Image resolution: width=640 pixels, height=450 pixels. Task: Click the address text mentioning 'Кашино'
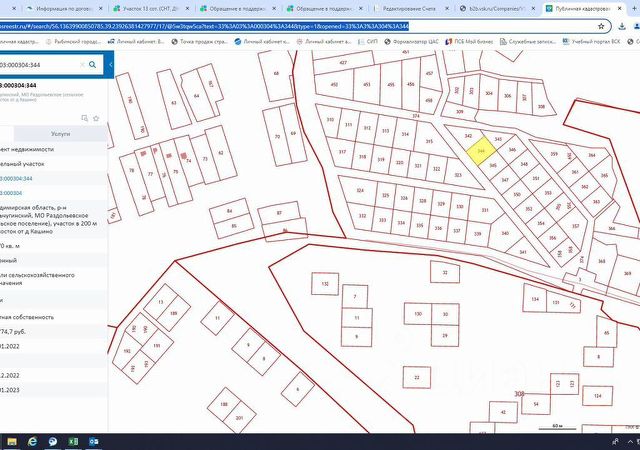(48, 219)
